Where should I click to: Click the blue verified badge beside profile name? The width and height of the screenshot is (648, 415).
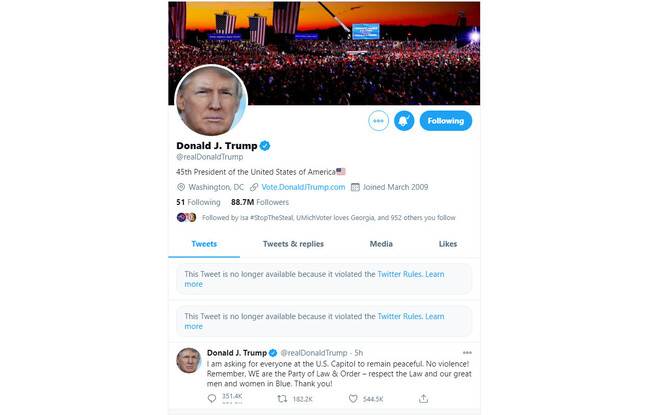[x=265, y=145]
